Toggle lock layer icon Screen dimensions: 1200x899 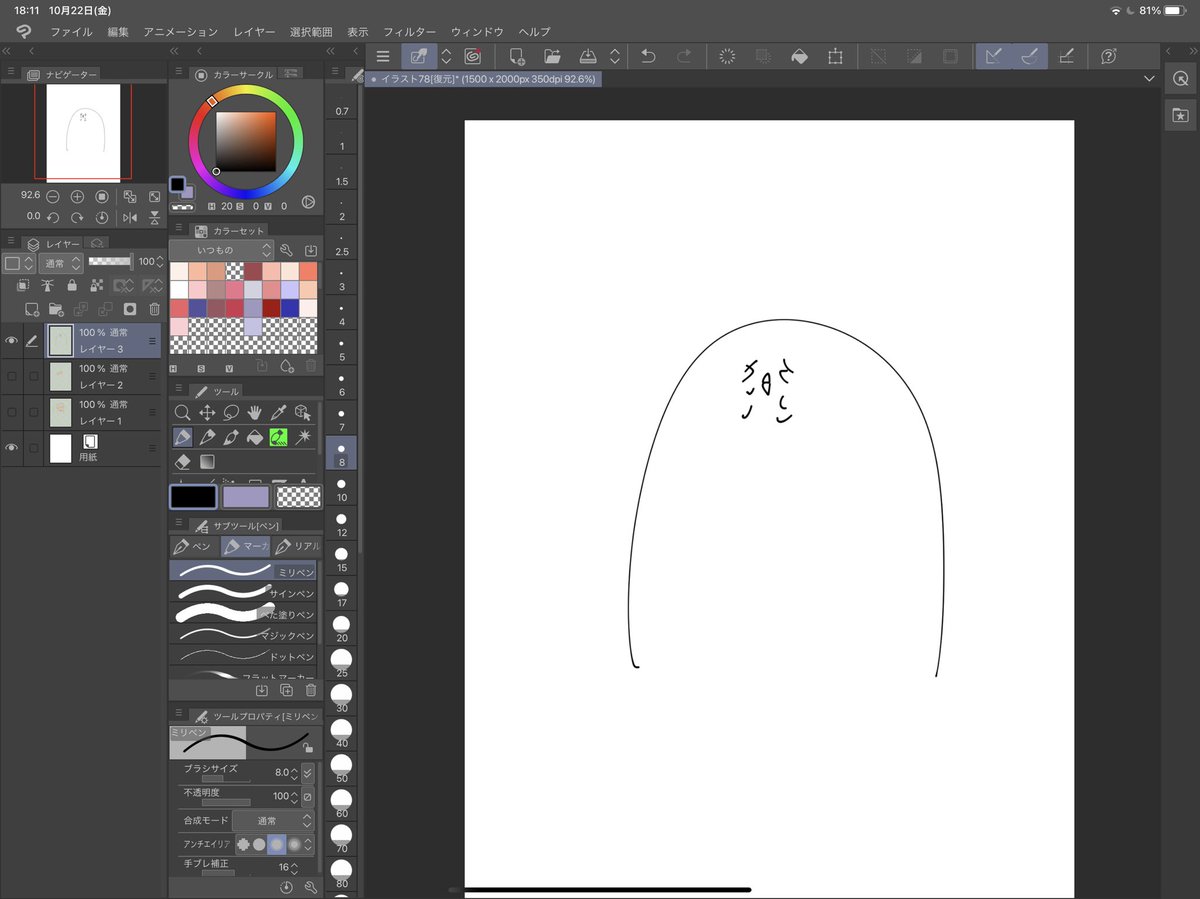point(72,286)
